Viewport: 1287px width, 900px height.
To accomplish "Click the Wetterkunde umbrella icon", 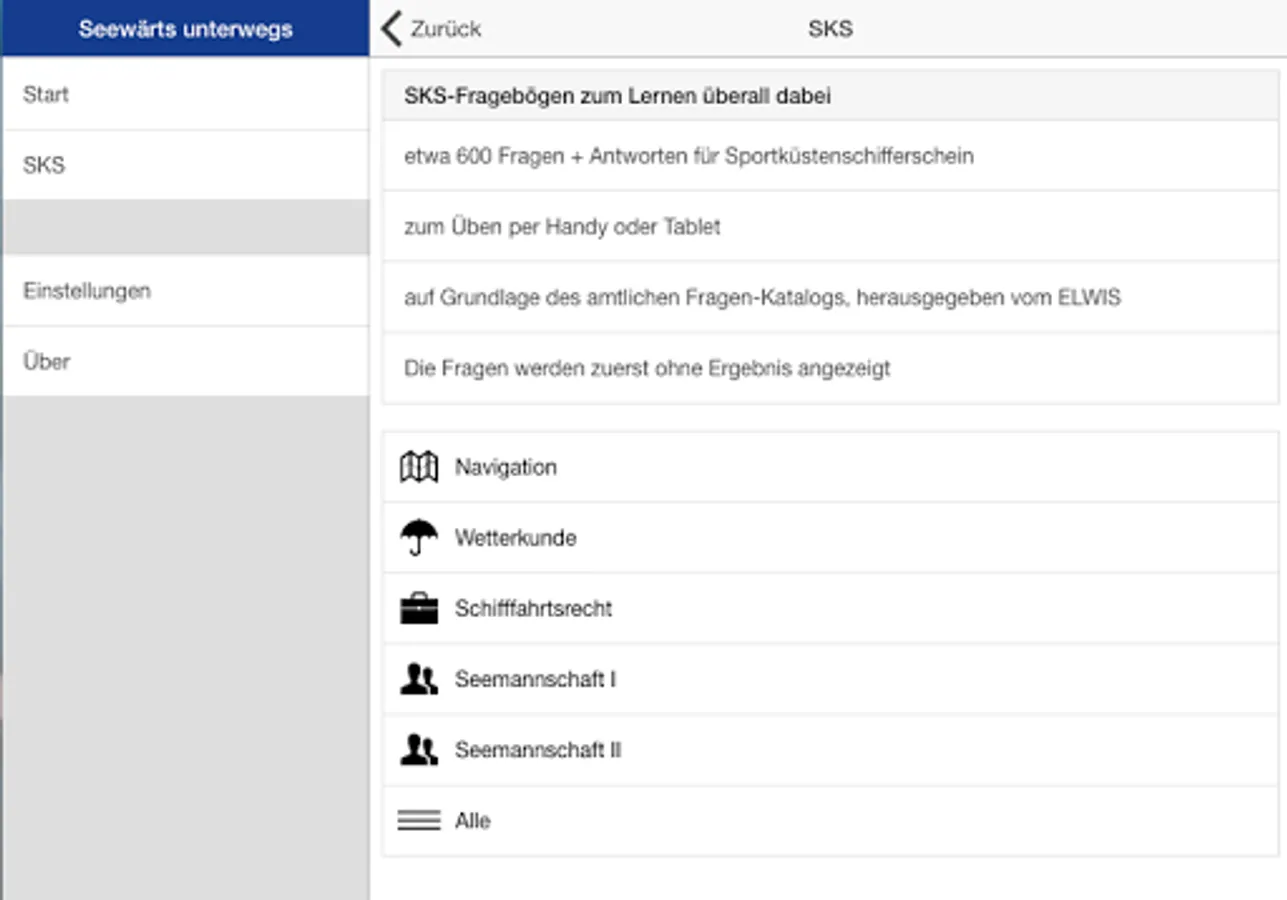I will [x=419, y=538].
